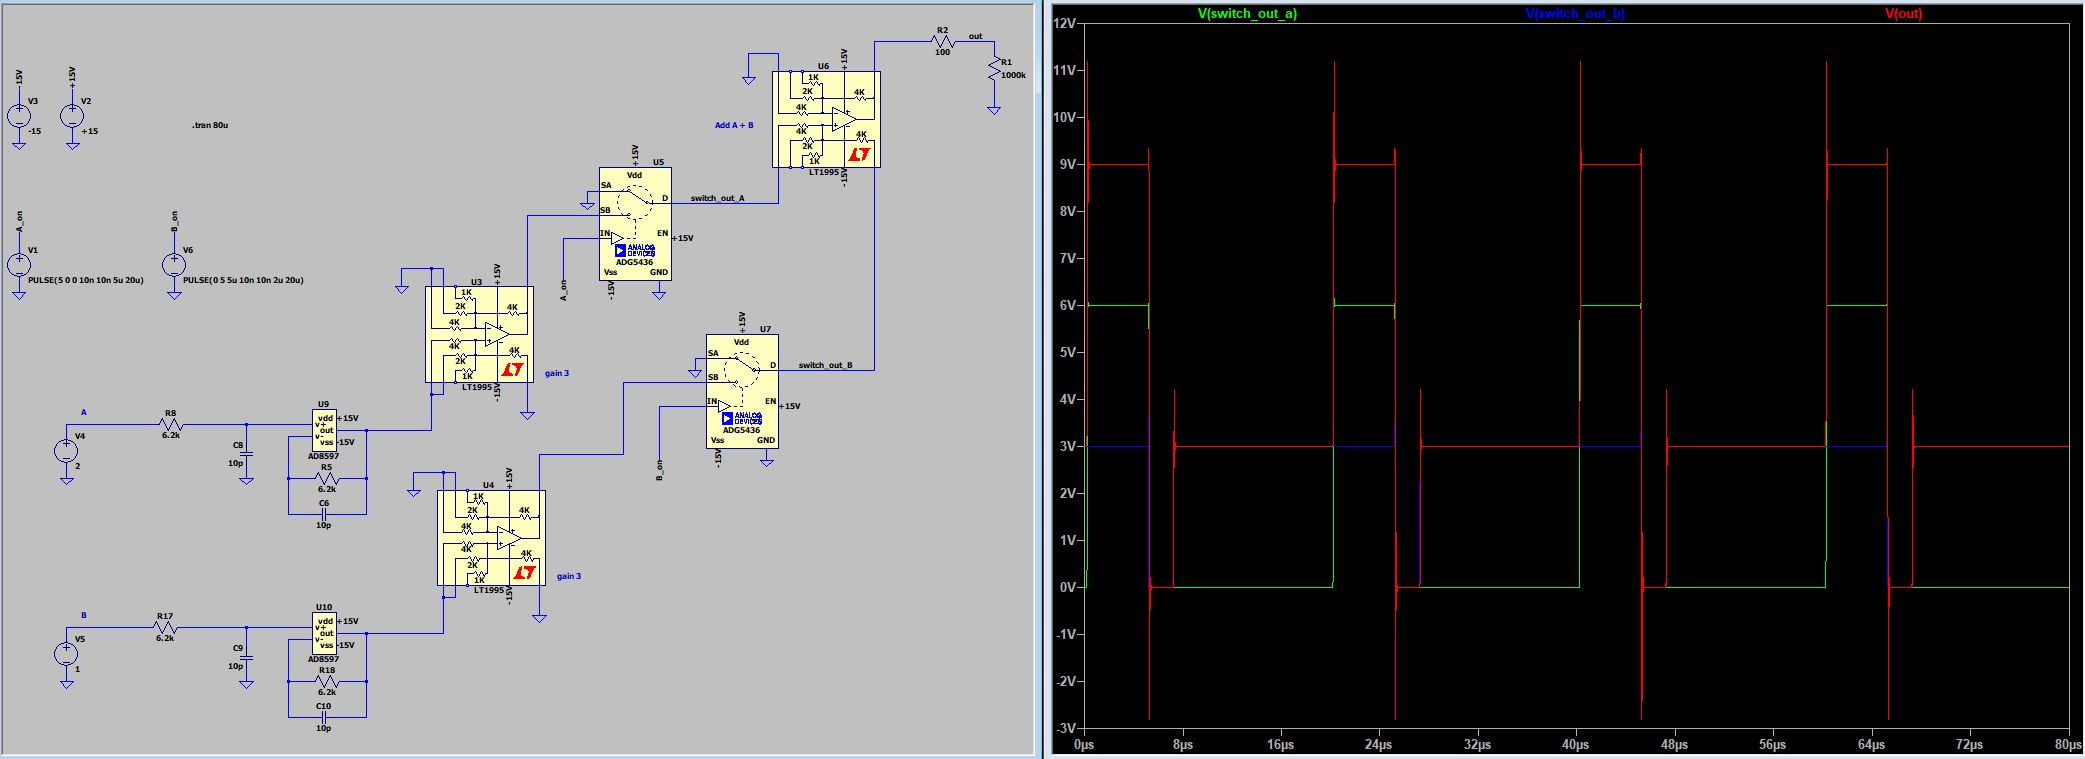Select DC source V4 on net A

[x=66, y=451]
